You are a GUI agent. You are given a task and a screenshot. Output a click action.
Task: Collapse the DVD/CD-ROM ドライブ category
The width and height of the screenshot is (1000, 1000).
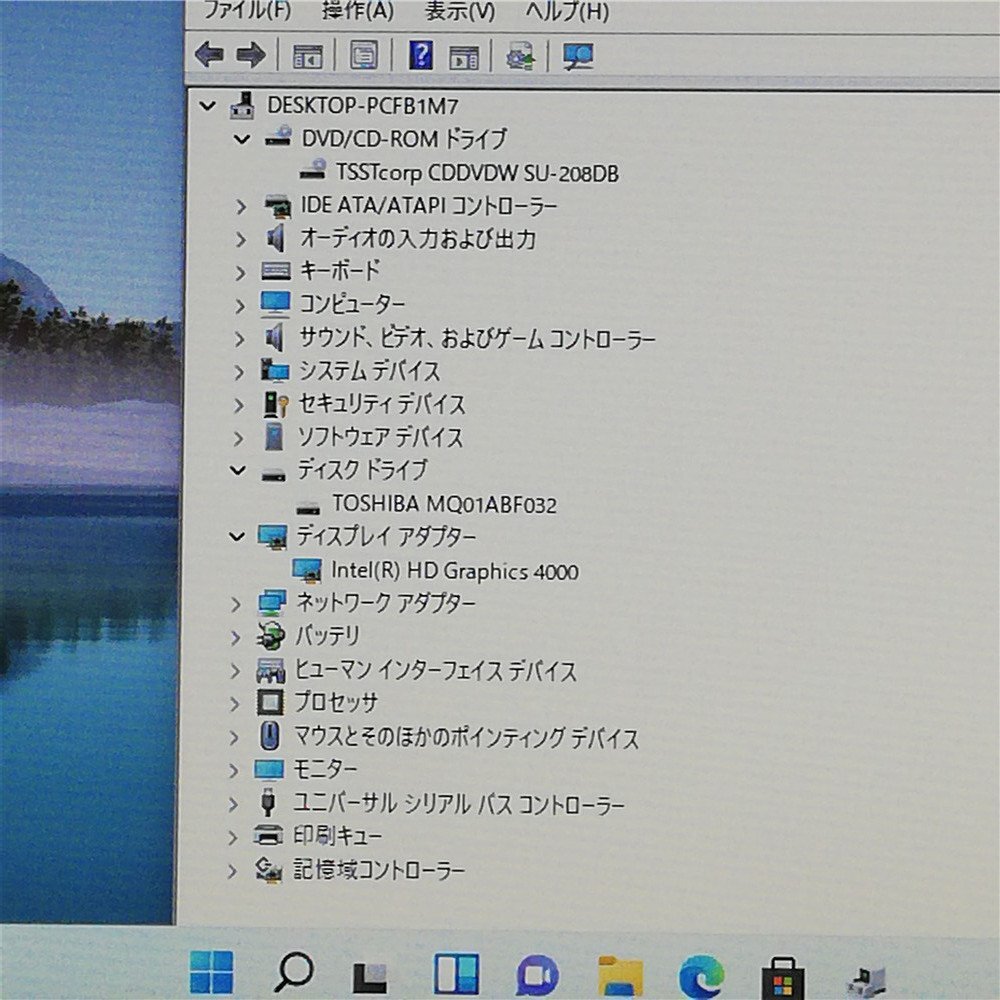click(242, 138)
